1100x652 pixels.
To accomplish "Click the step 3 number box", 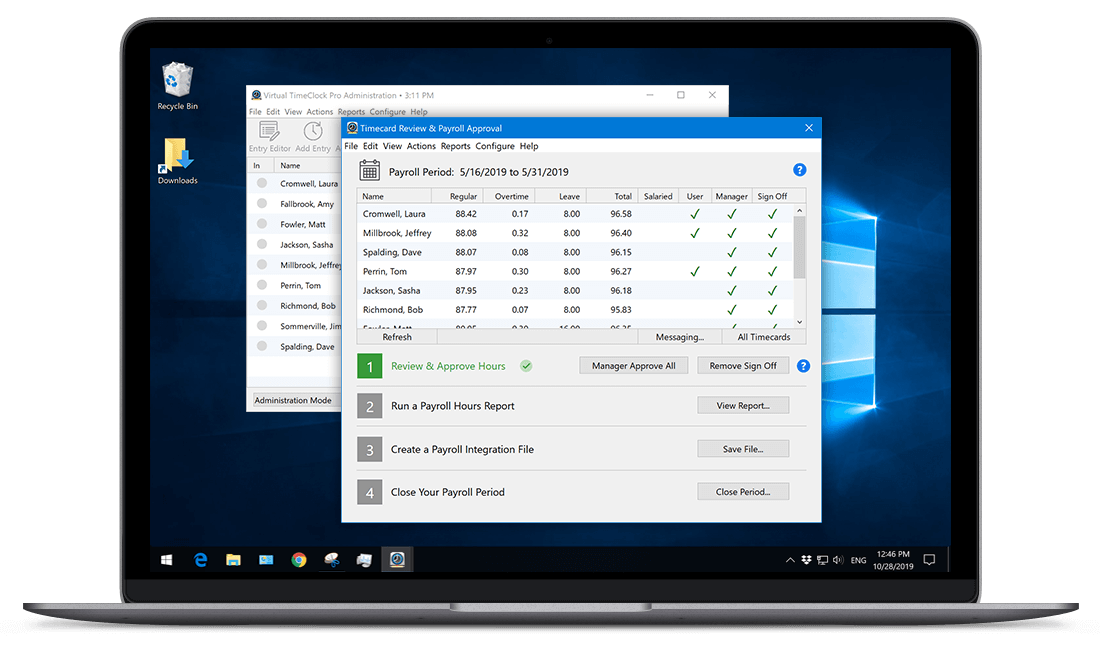I will pos(370,450).
